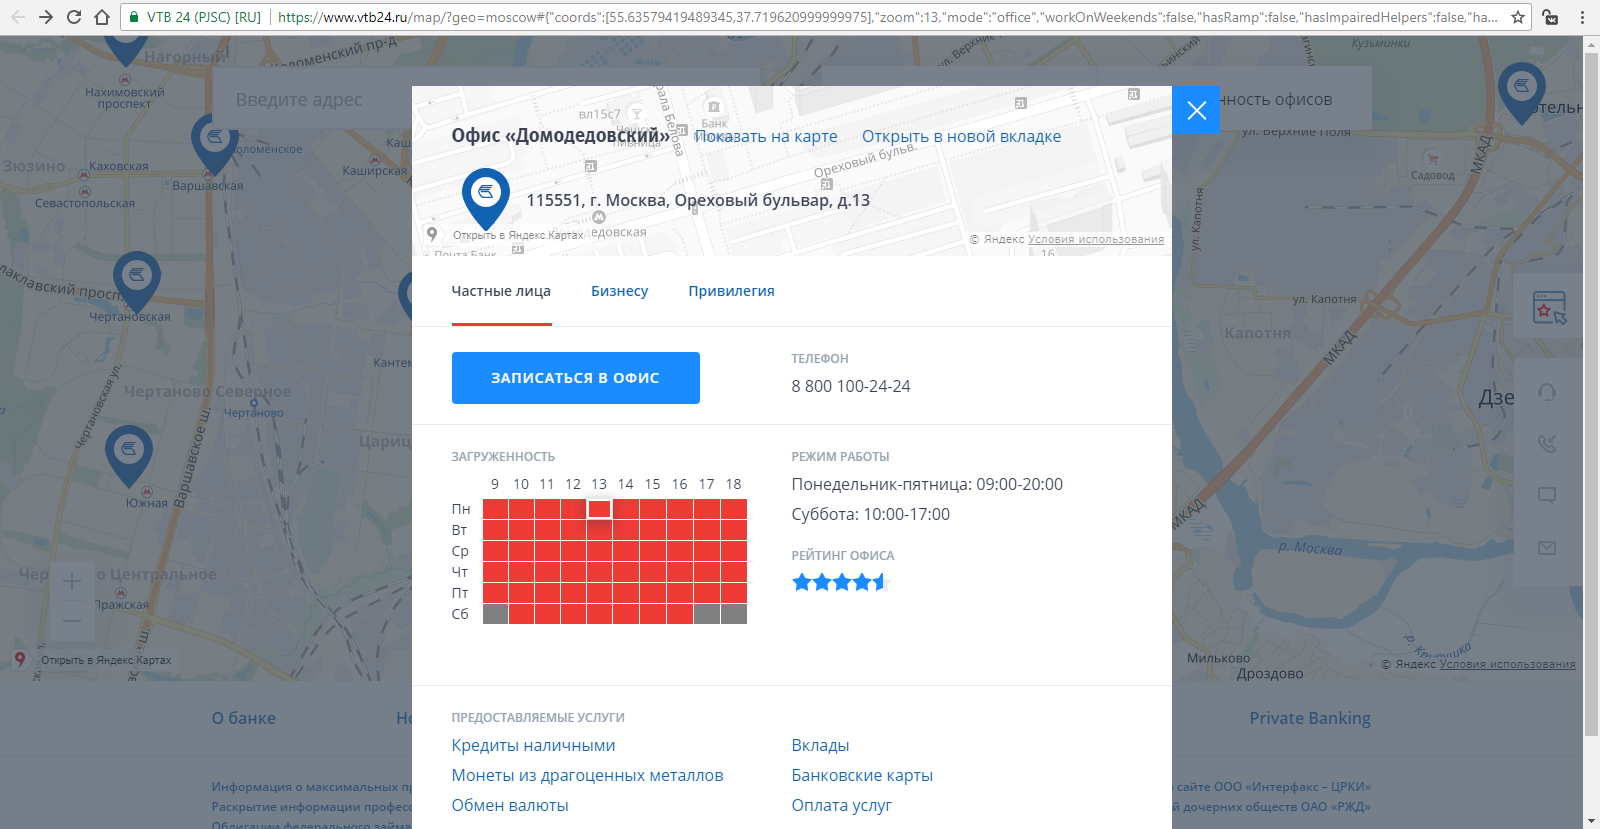Reload the page in the browser

(x=74, y=17)
